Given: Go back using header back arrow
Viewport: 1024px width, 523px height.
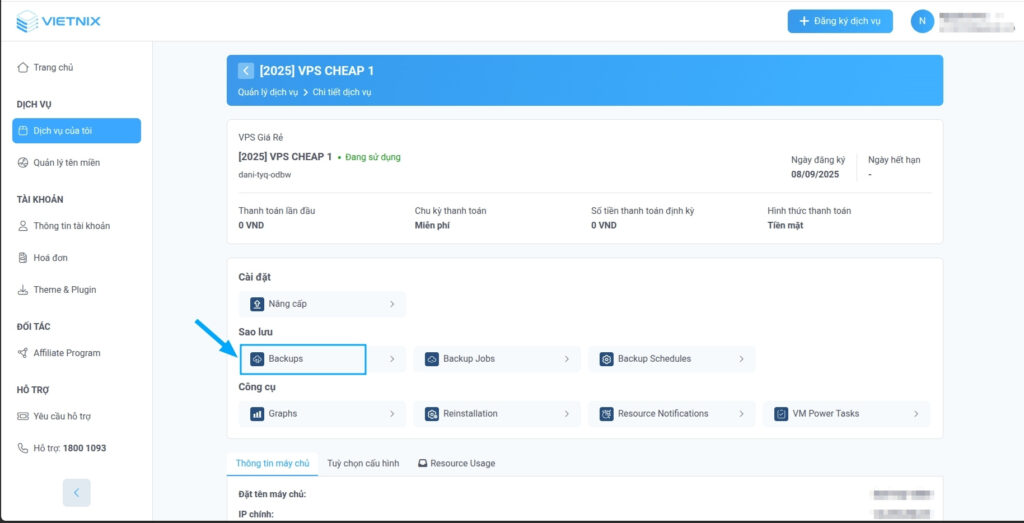Looking at the screenshot, I should coord(246,71).
